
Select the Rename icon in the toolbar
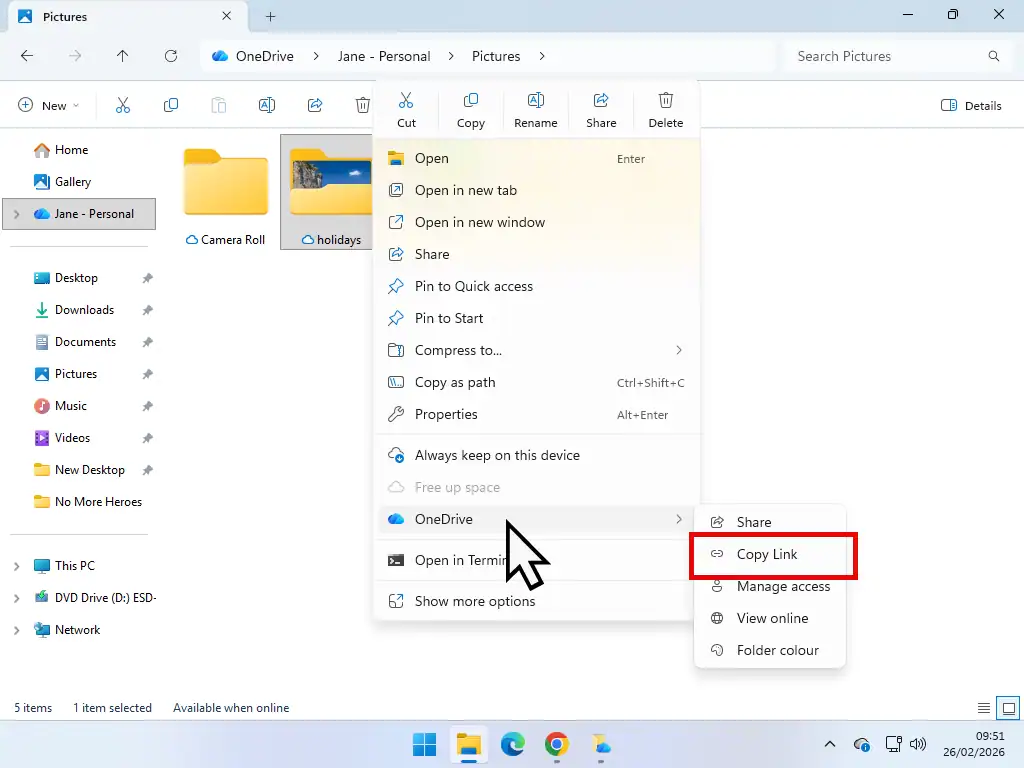[535, 105]
